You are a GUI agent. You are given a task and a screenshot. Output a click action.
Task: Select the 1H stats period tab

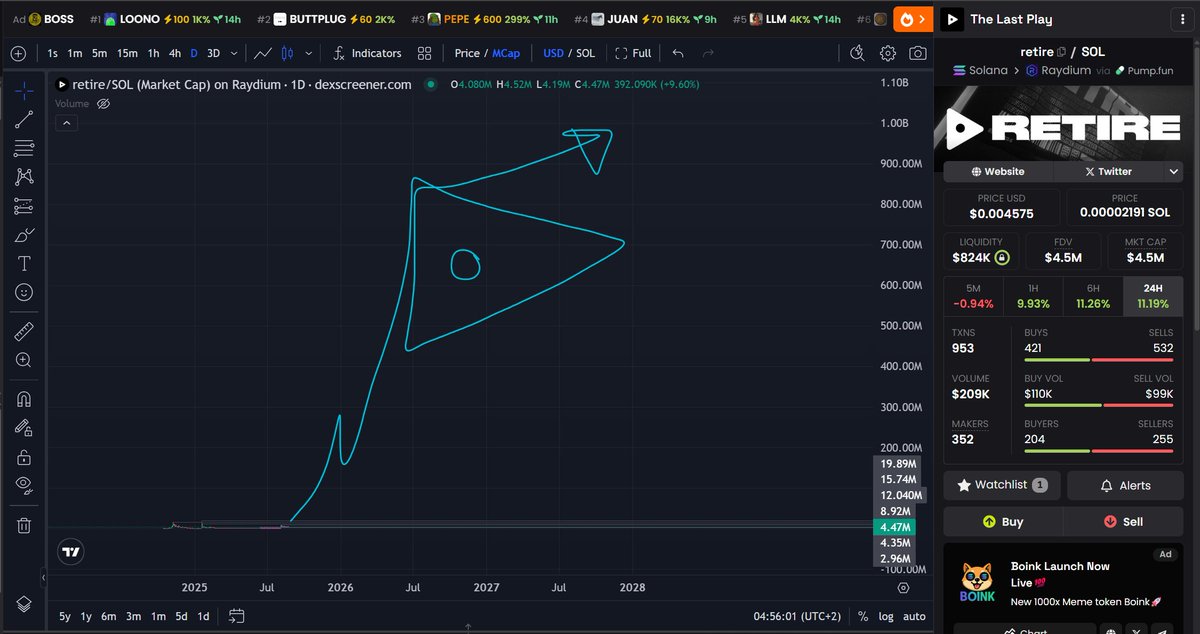[1034, 295]
